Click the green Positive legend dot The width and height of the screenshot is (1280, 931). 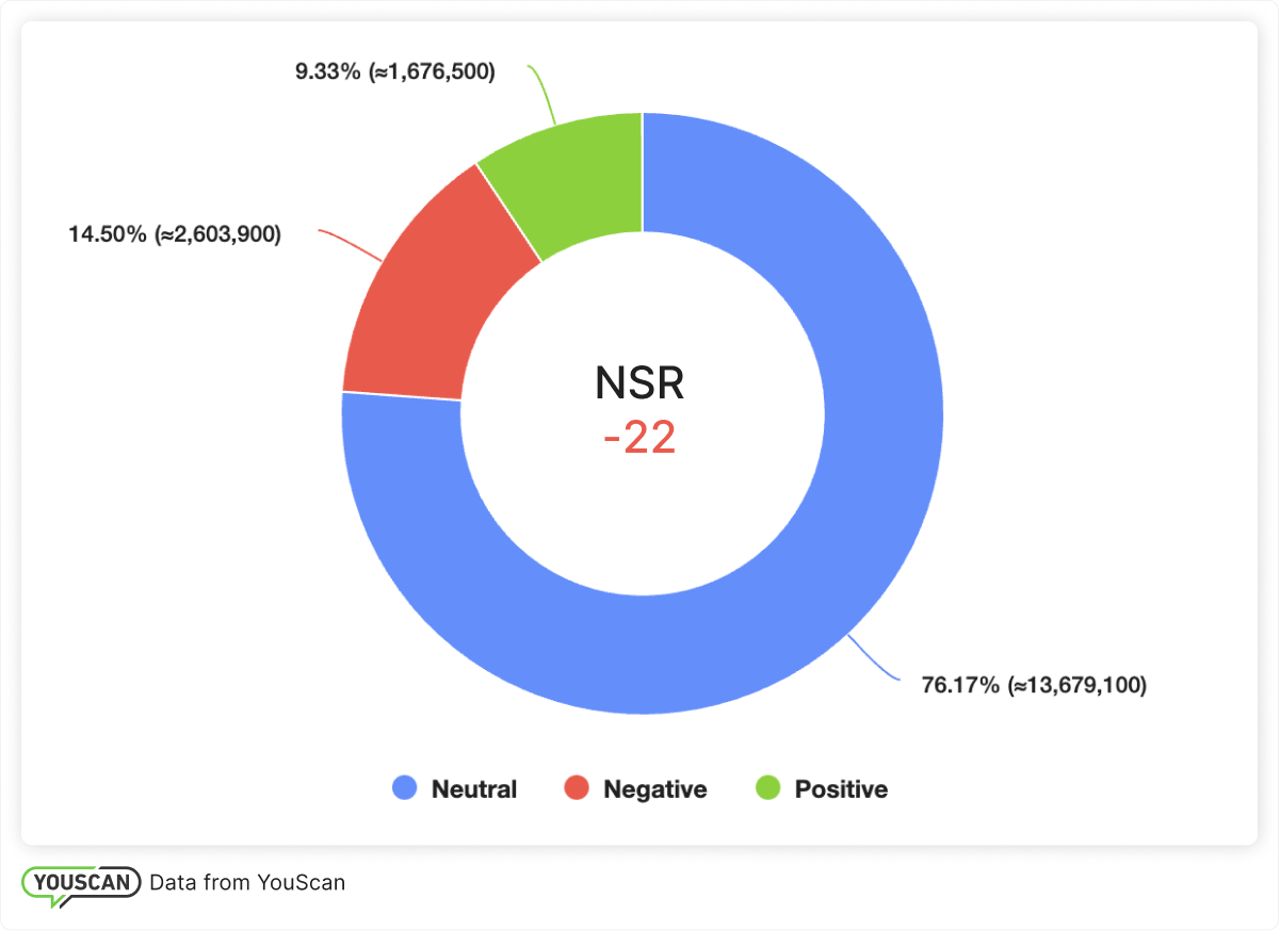click(x=766, y=789)
